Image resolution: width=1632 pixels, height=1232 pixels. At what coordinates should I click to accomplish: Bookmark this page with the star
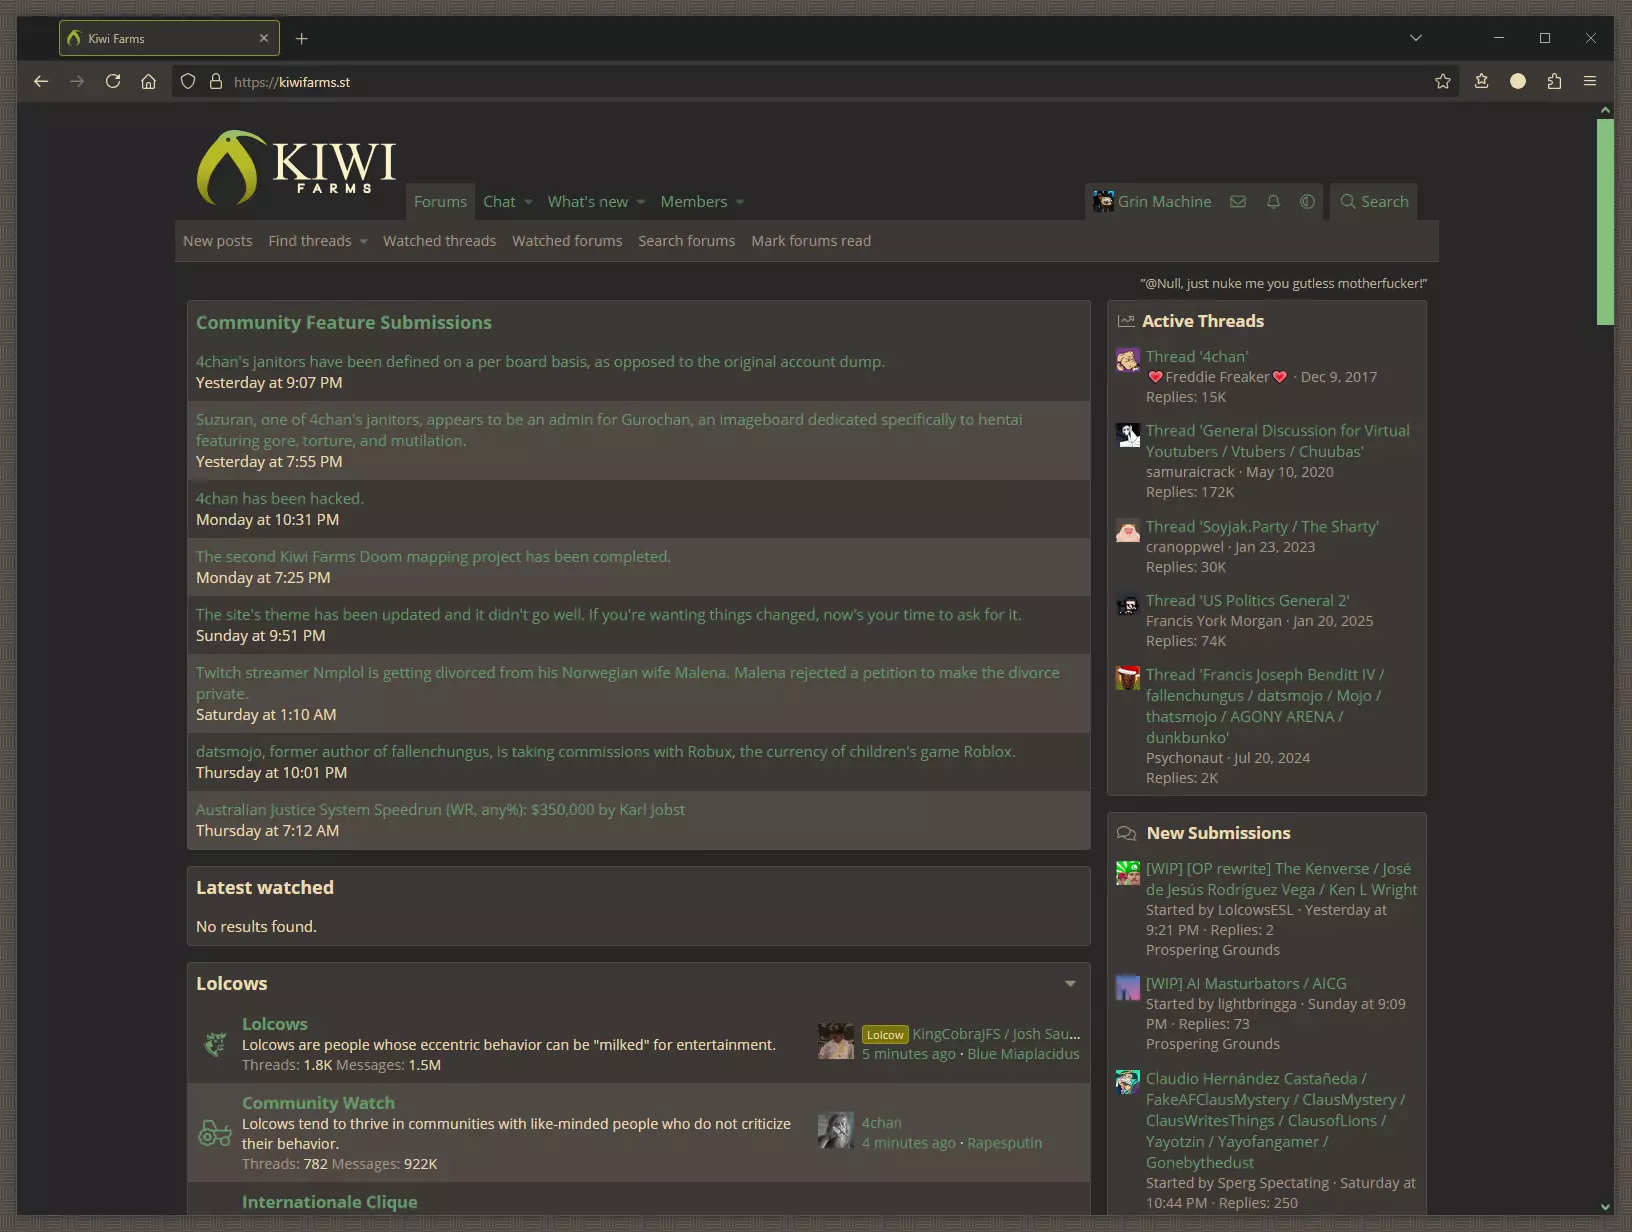coord(1443,81)
